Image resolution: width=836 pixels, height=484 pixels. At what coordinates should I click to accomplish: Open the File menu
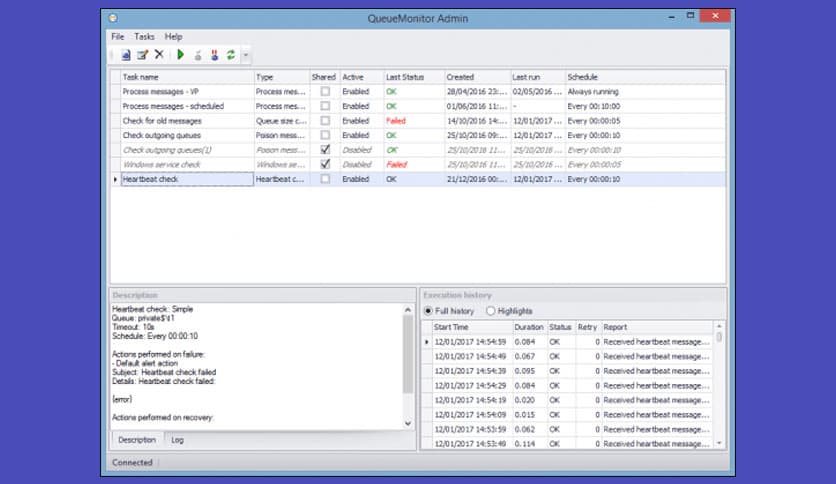coord(118,37)
